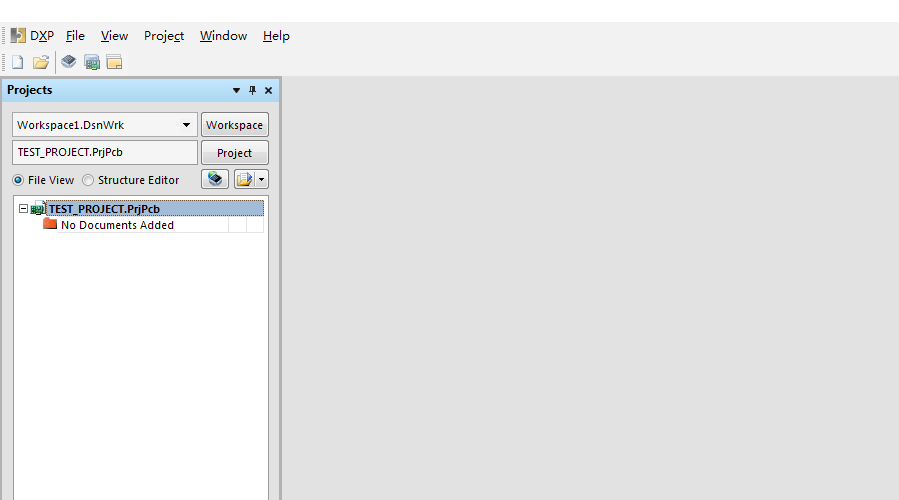Click PCB project icon beside TEST_PROJECT.PrjPcb
Viewport: 899px width, 500px height.
point(38,209)
